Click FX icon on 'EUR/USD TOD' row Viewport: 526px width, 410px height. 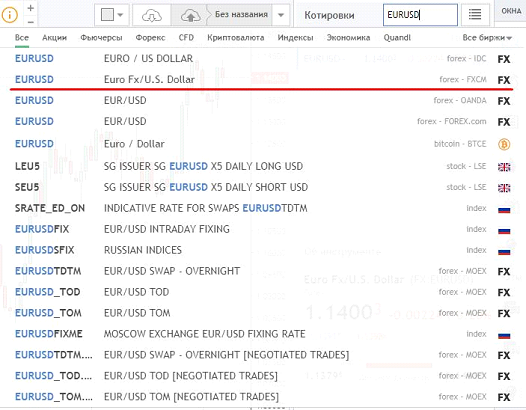coord(504,293)
